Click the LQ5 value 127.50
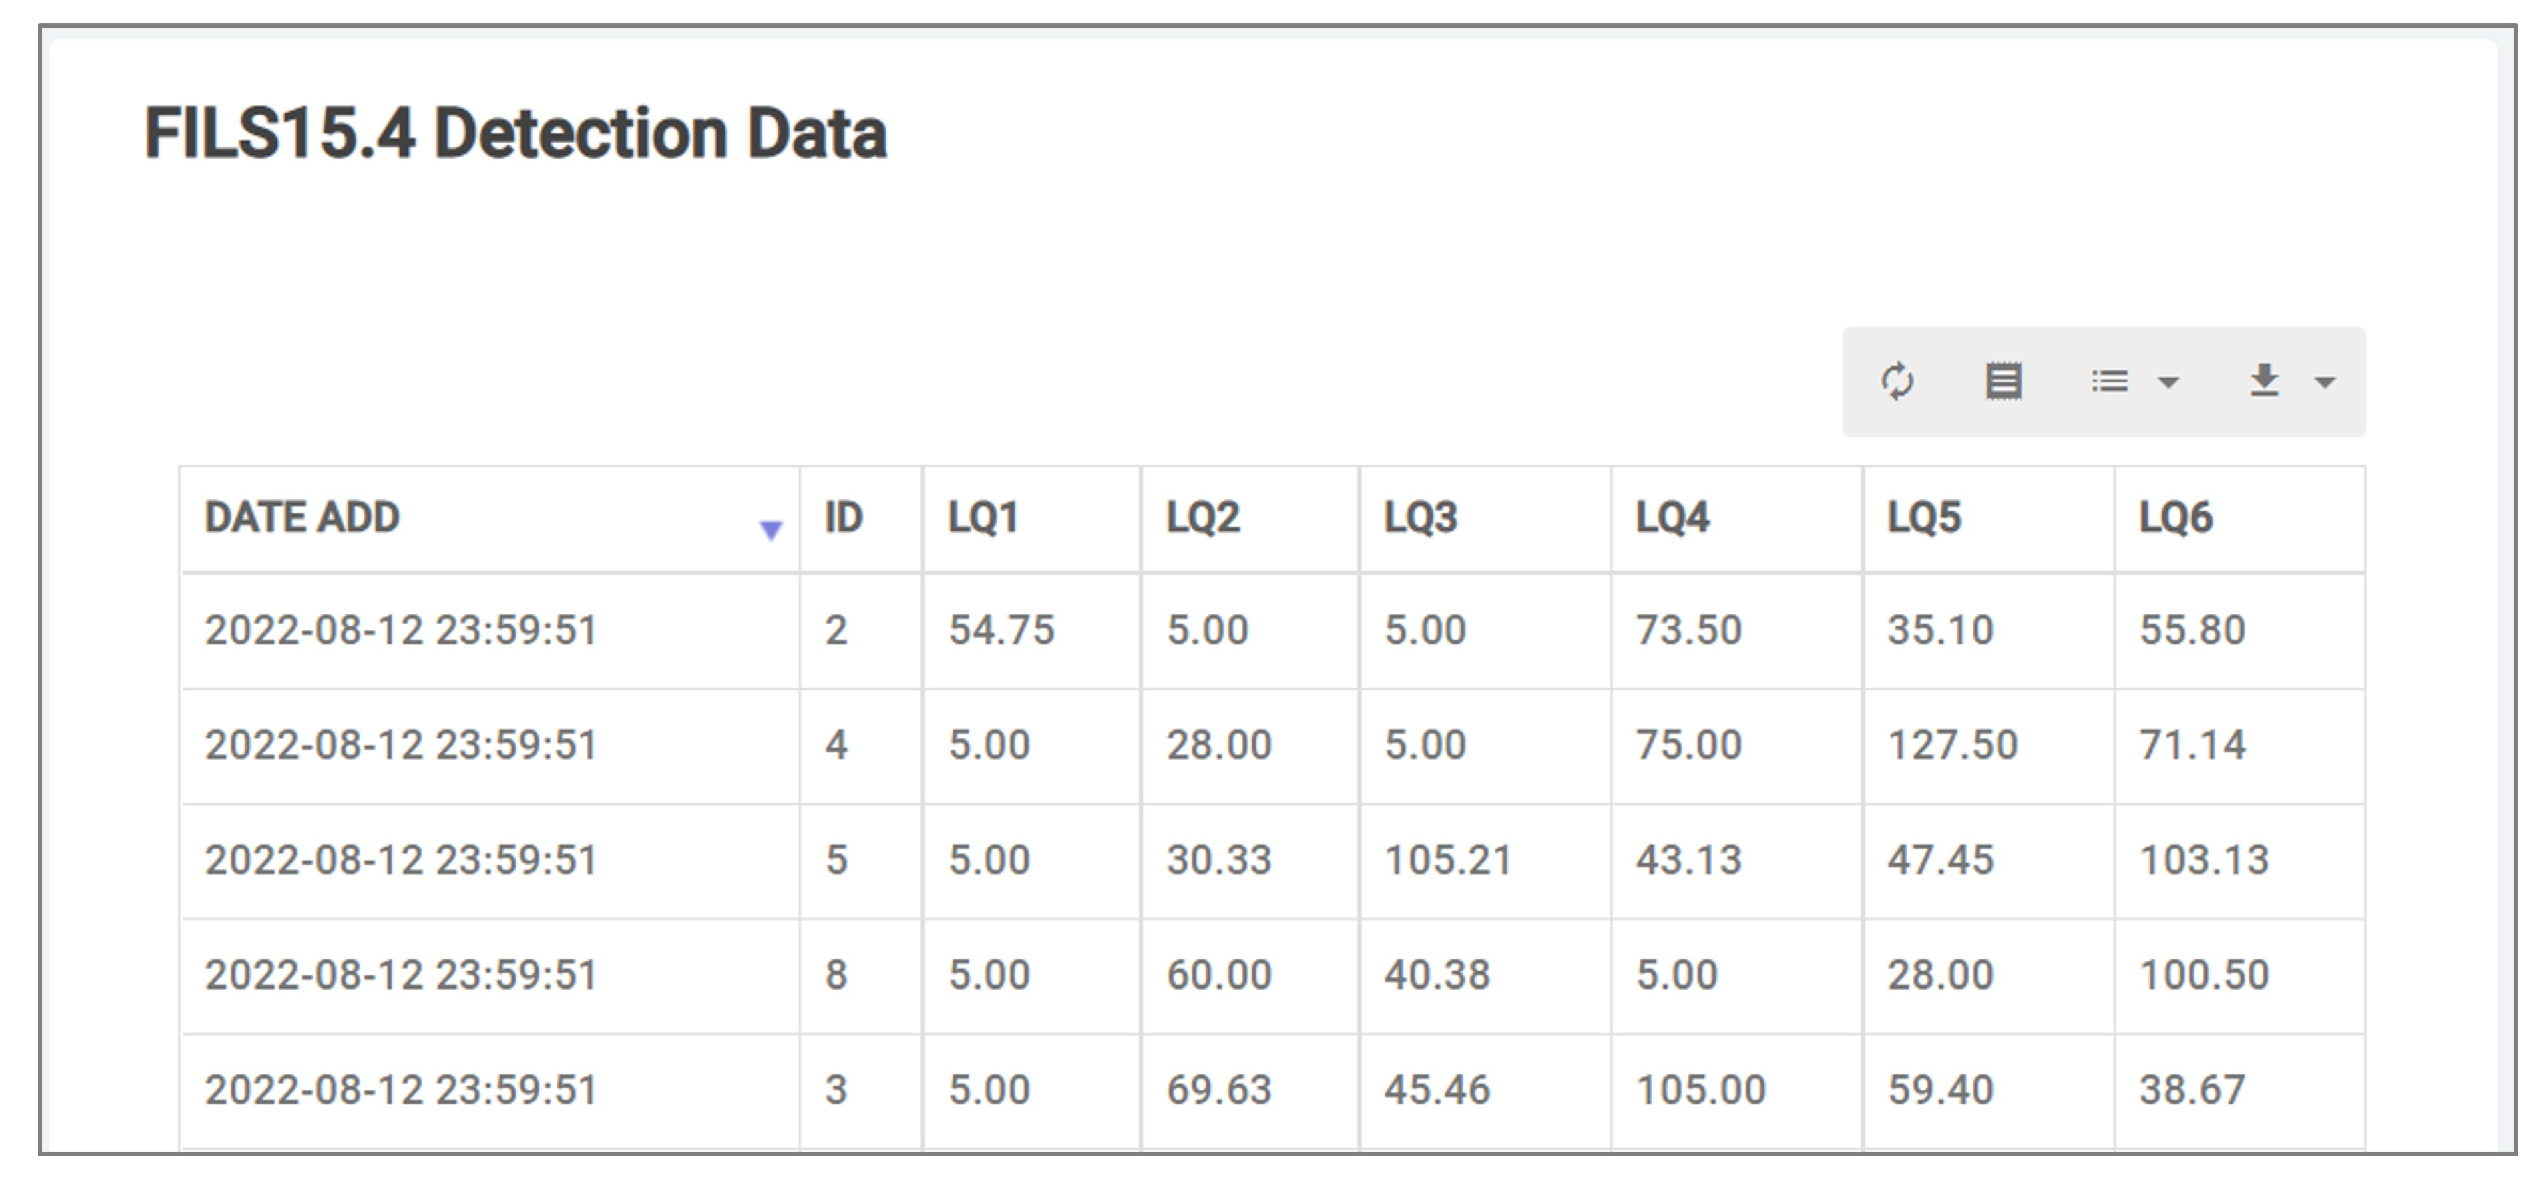 pyautogui.click(x=1952, y=745)
